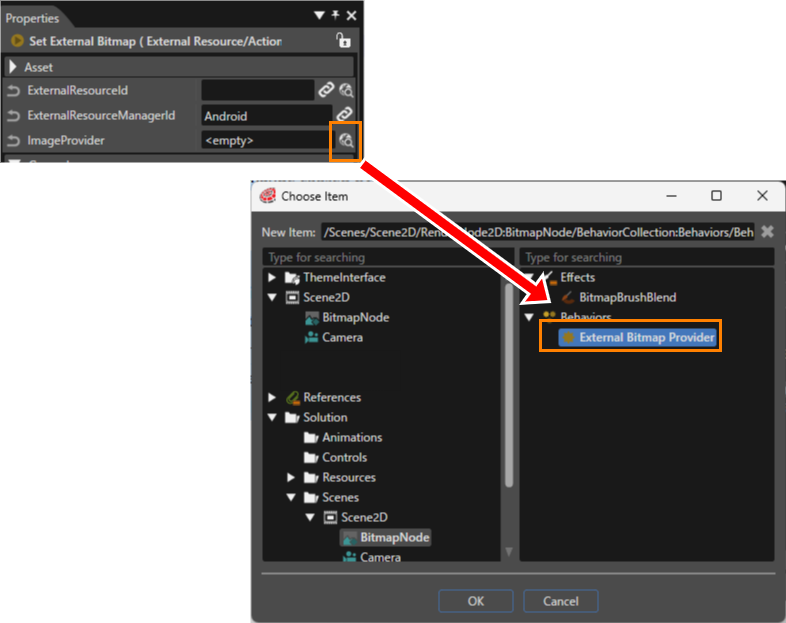786x623 pixels.
Task: Select BitmapBrushBlend effect item
Action: [x=627, y=297]
